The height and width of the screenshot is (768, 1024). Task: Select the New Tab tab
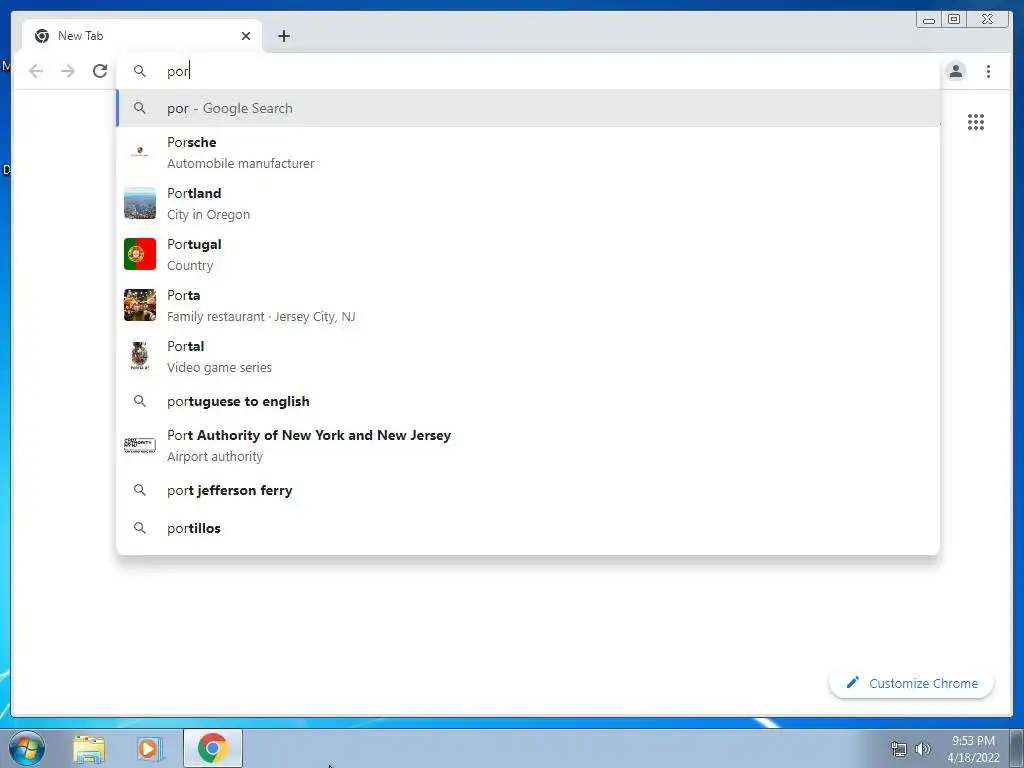[x=142, y=36]
